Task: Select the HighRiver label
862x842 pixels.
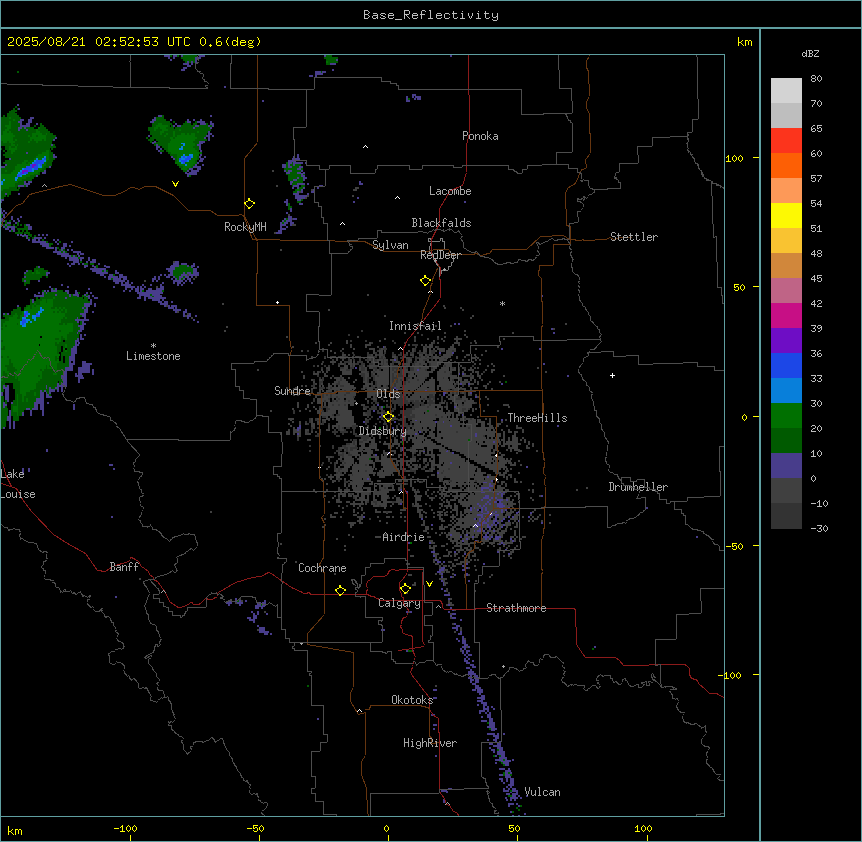Action: pos(430,743)
